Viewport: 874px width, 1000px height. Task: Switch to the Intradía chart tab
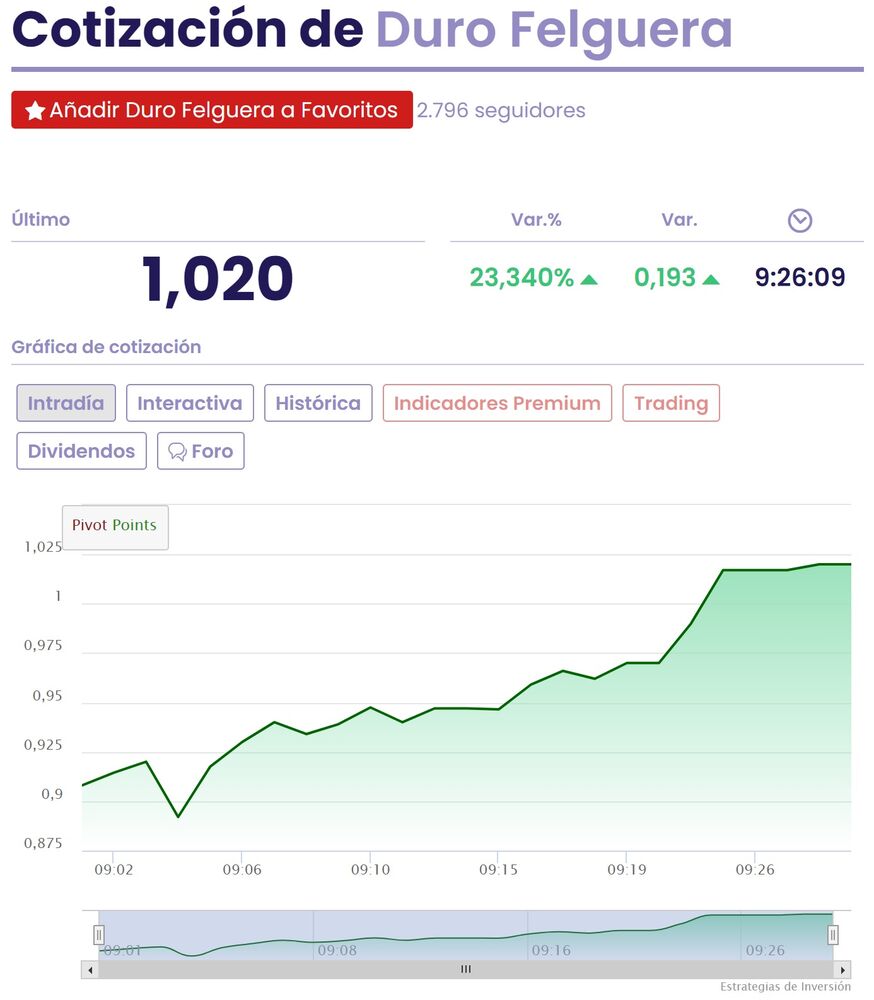click(x=66, y=404)
